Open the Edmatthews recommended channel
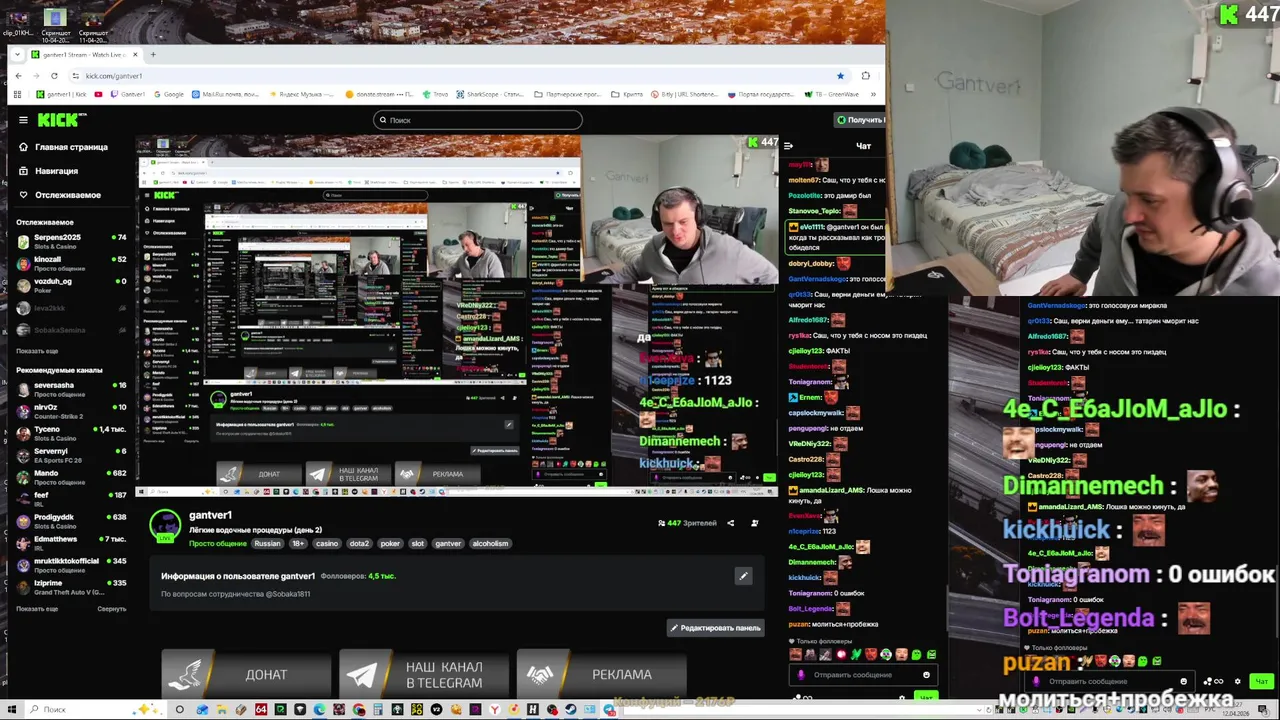Screen dimensions: 1280x720 pyautogui.click(x=71, y=543)
